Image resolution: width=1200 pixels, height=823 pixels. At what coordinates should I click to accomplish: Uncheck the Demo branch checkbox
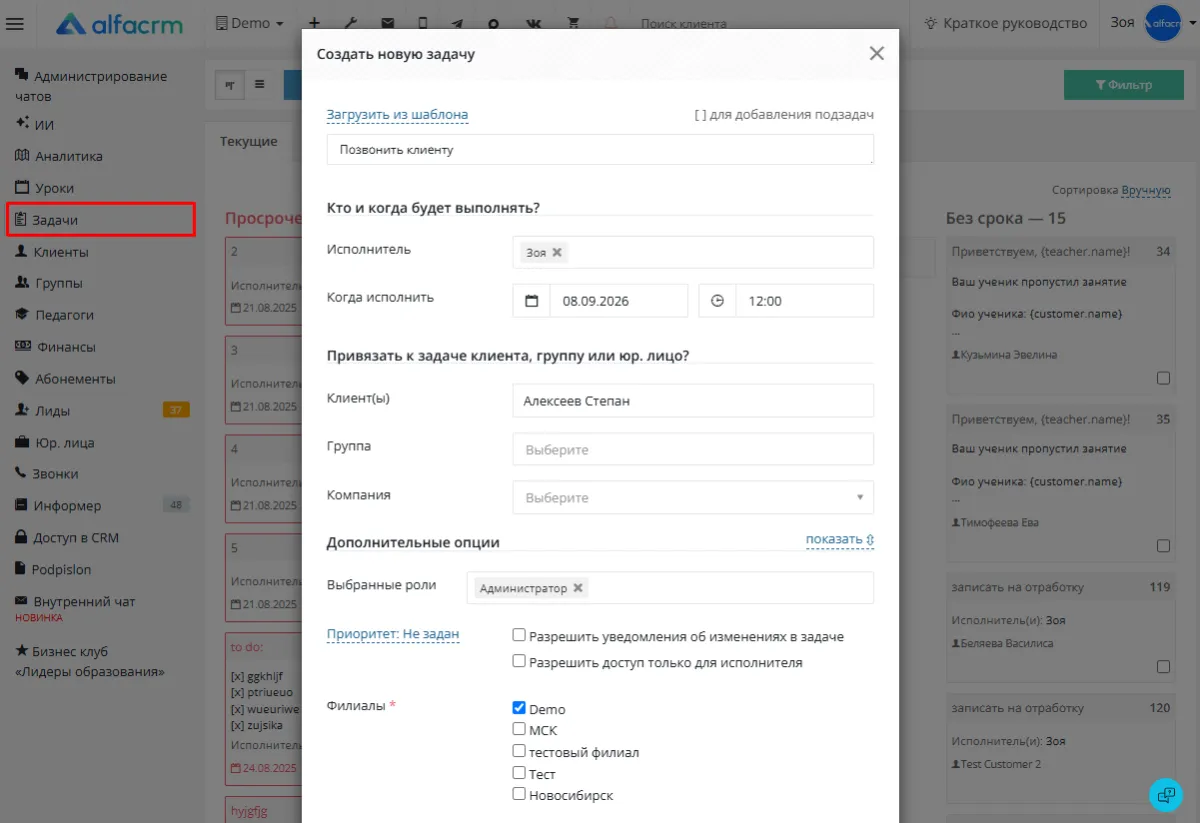tap(519, 708)
